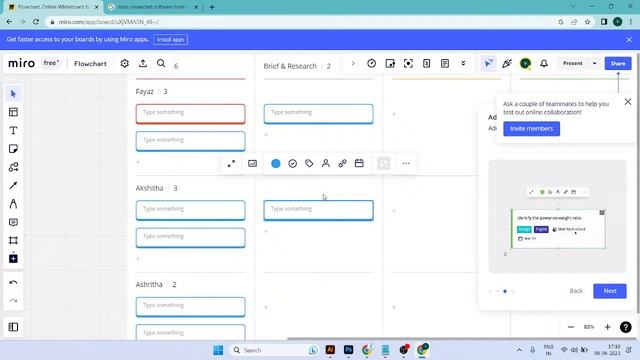Add tag to card
Screen dimensions: 640x360
[x=309, y=163]
